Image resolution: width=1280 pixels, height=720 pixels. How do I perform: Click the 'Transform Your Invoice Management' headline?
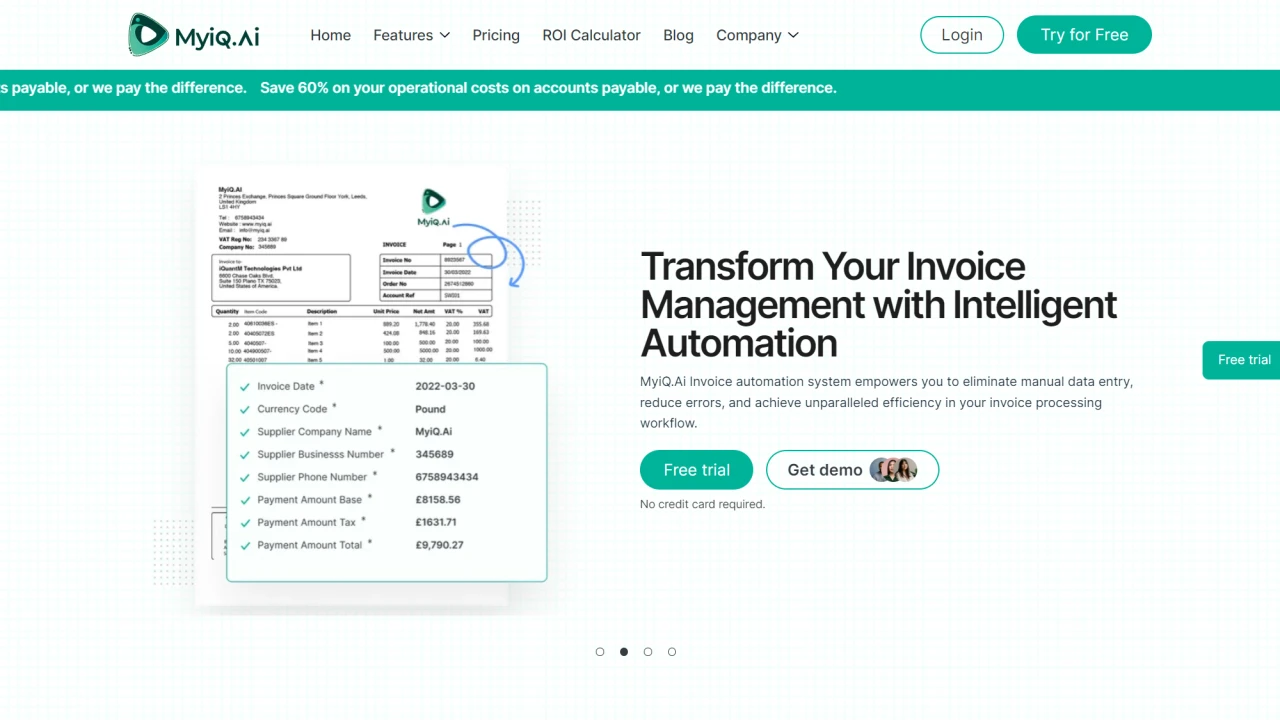pyautogui.click(x=879, y=304)
